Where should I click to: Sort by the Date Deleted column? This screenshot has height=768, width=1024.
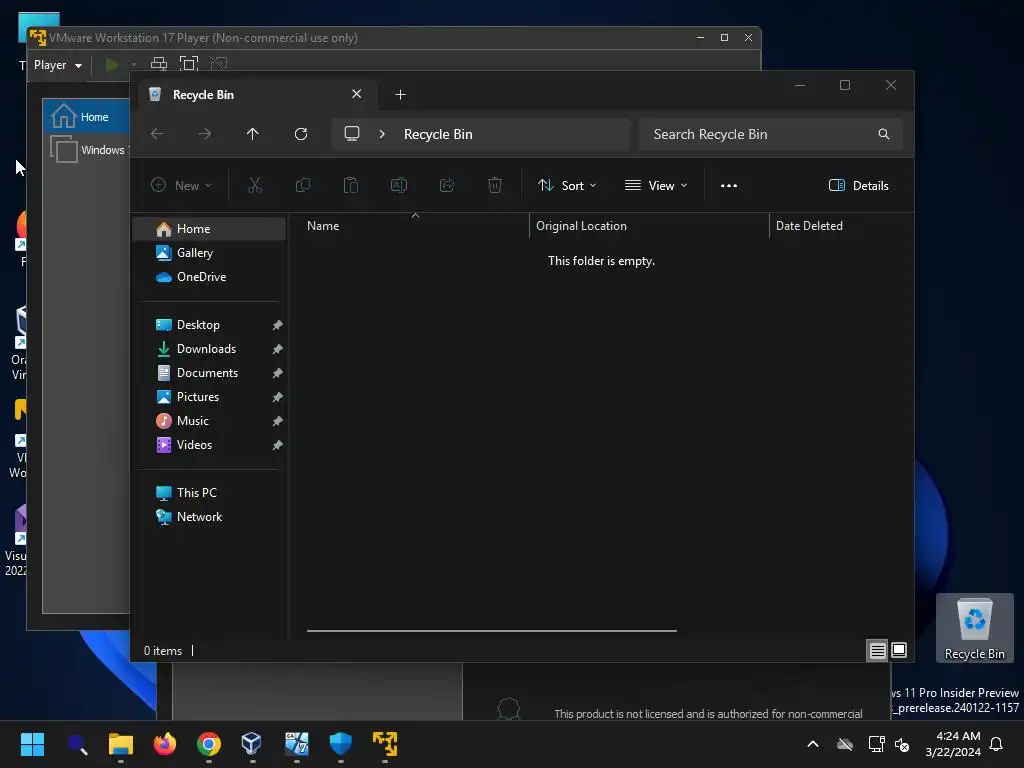tap(809, 226)
